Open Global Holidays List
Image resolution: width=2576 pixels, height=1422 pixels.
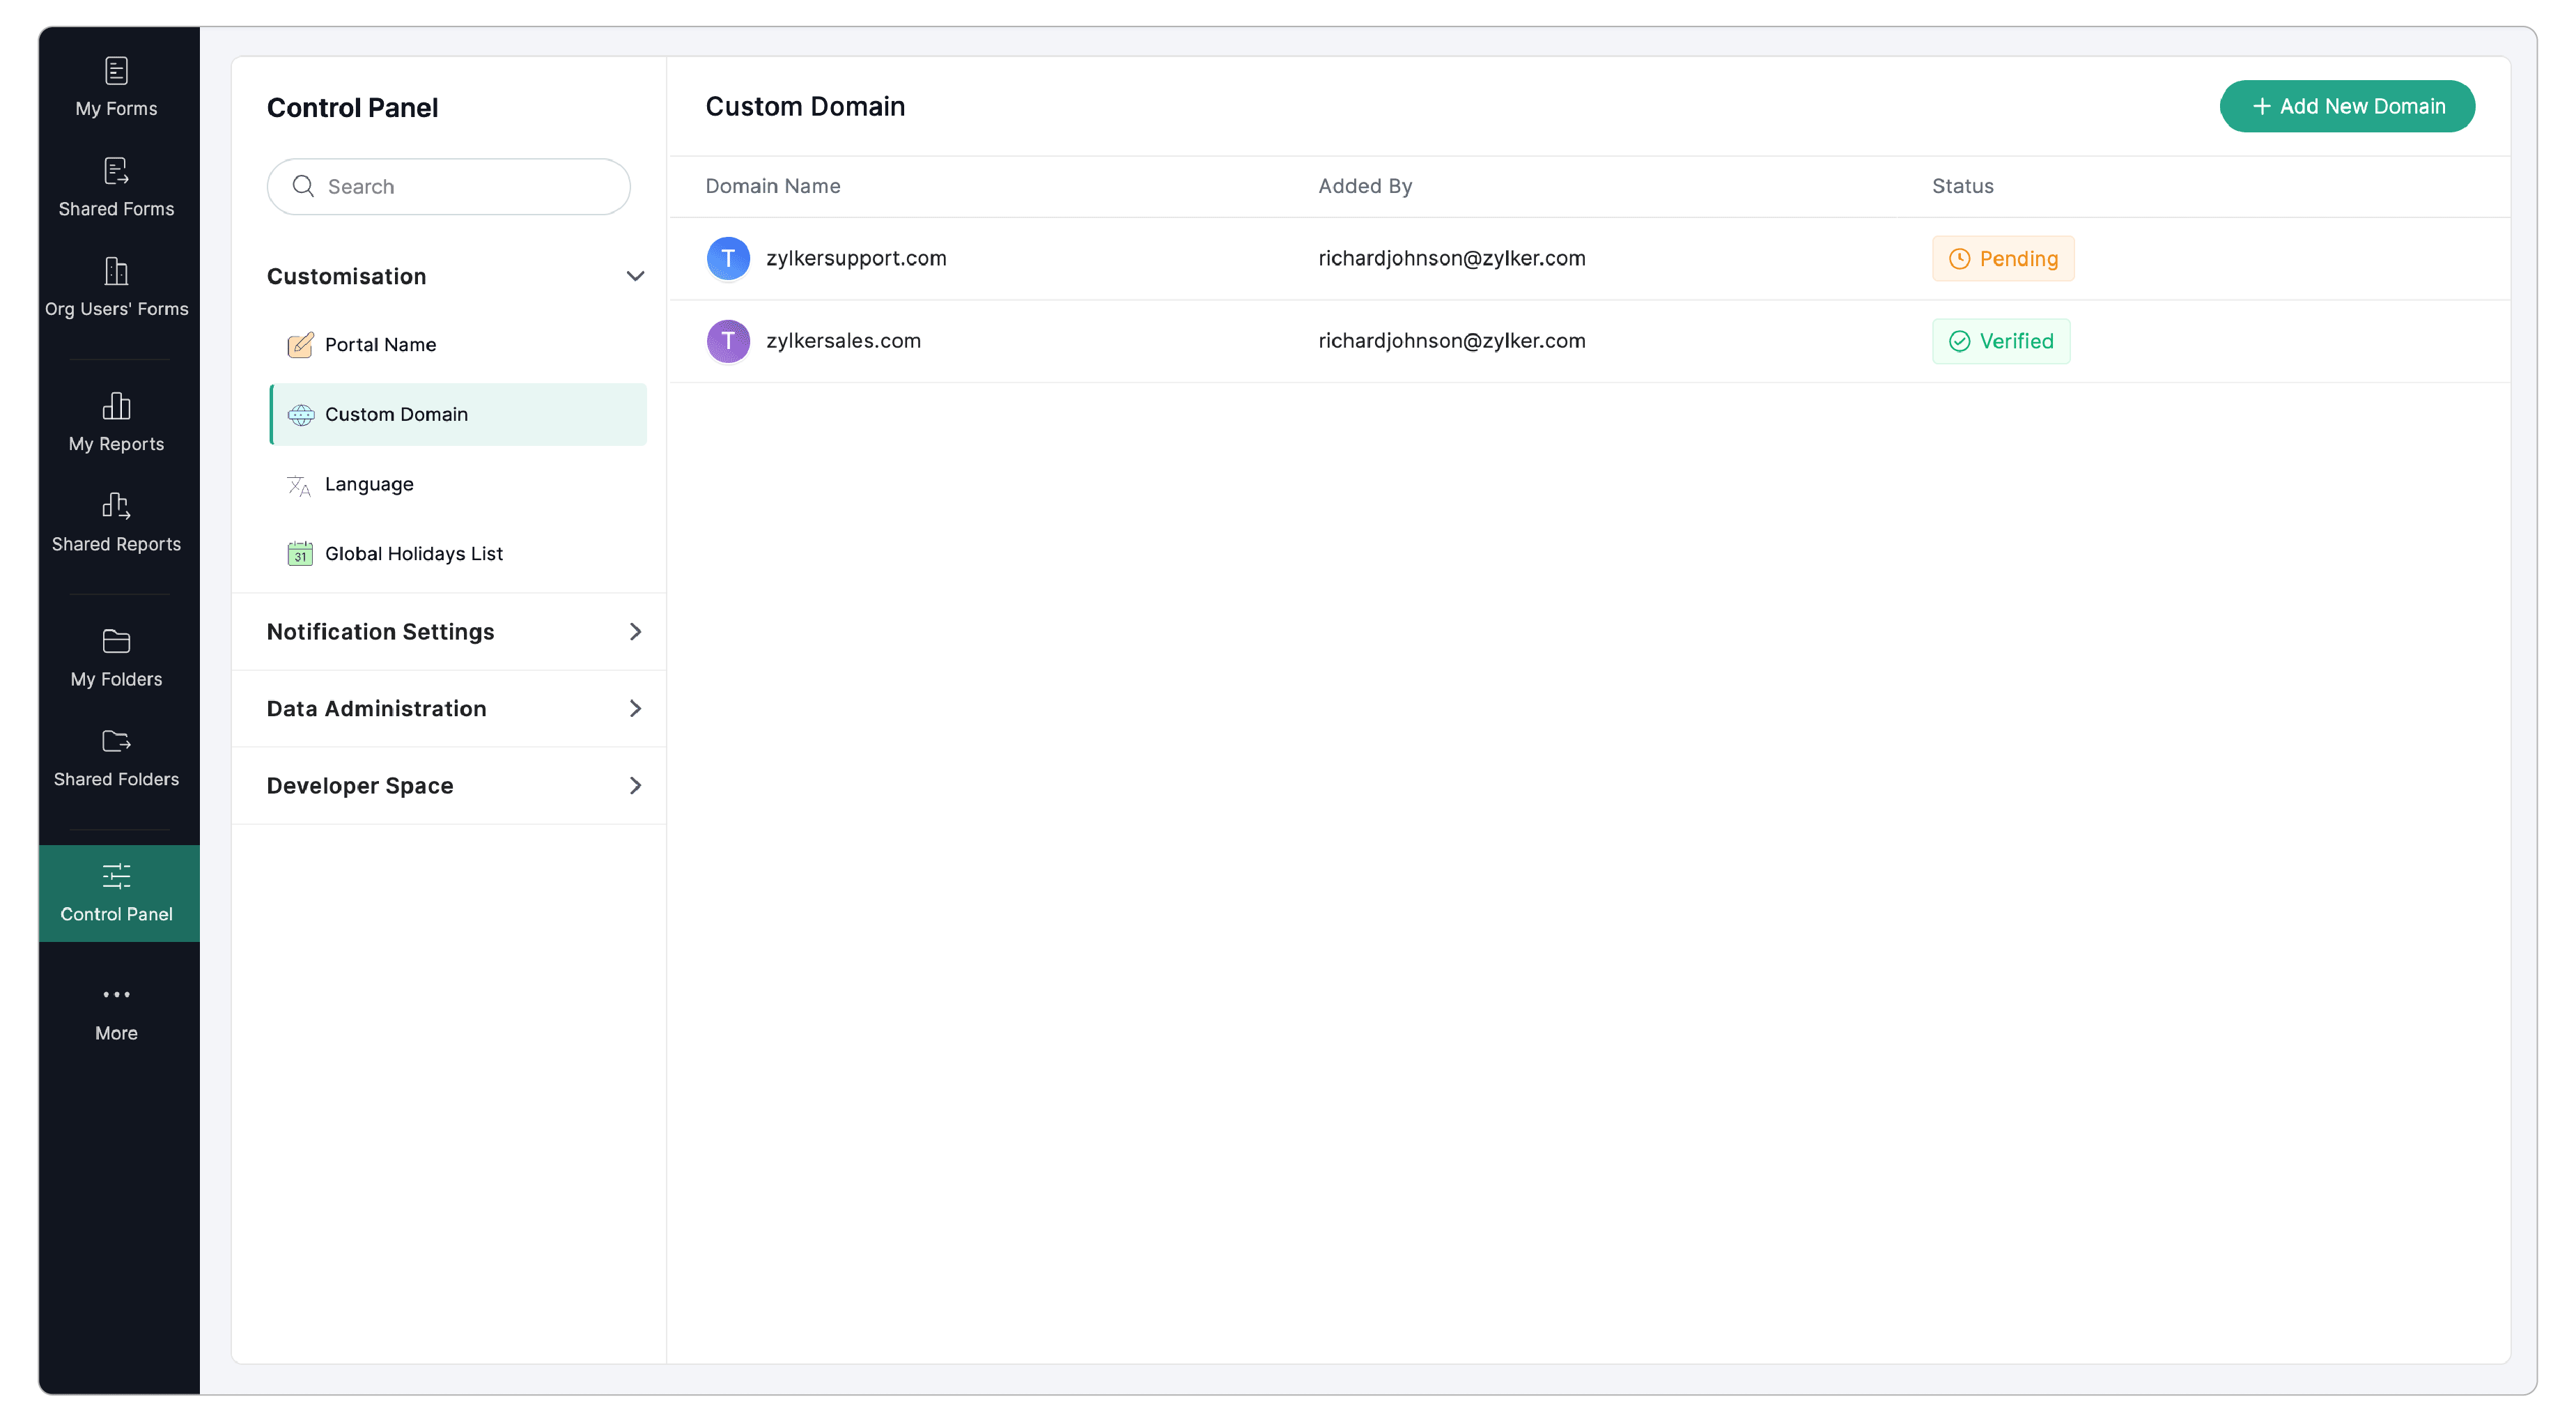pos(413,553)
